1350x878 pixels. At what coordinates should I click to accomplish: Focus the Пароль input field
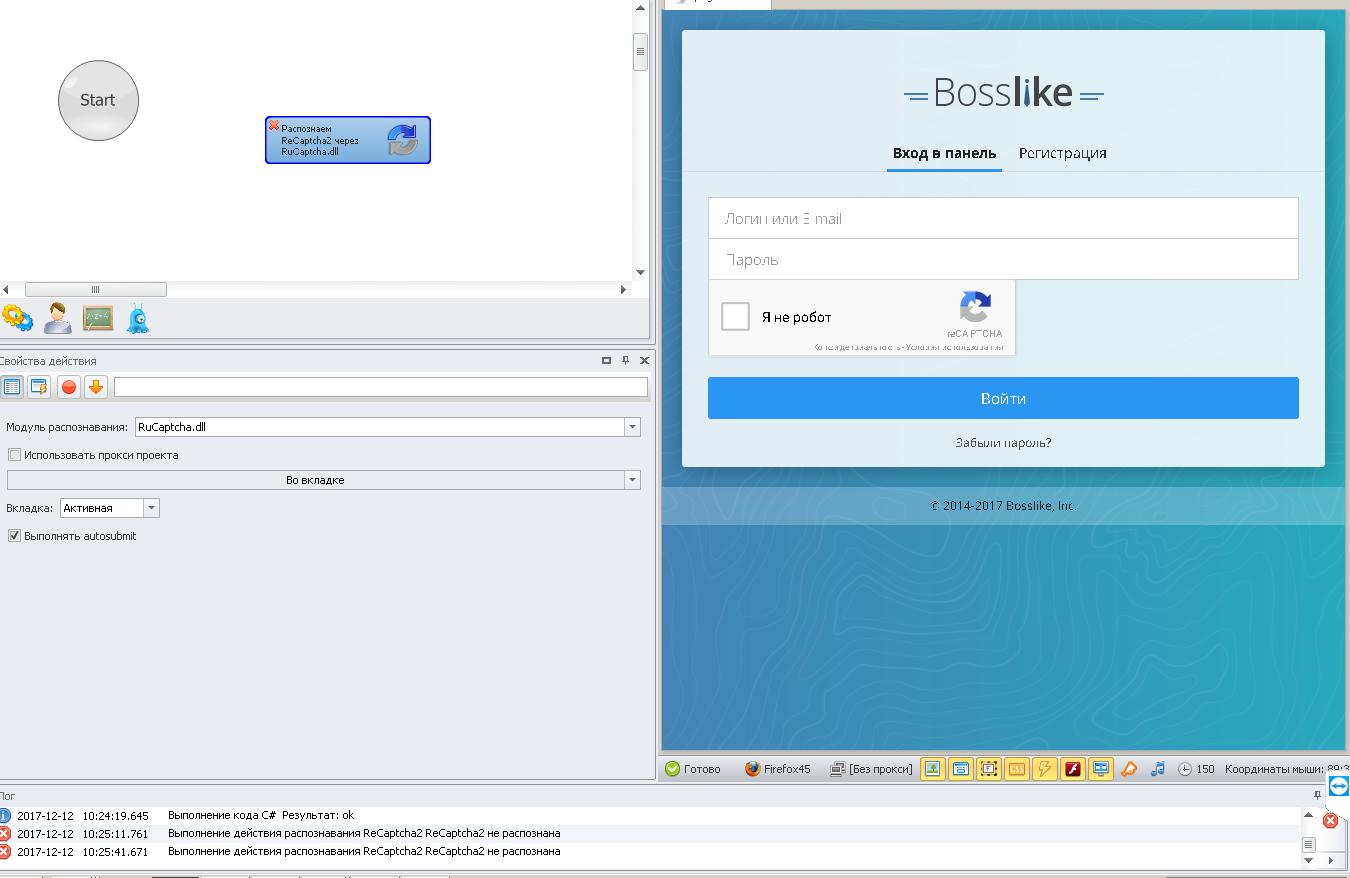tap(1003, 259)
